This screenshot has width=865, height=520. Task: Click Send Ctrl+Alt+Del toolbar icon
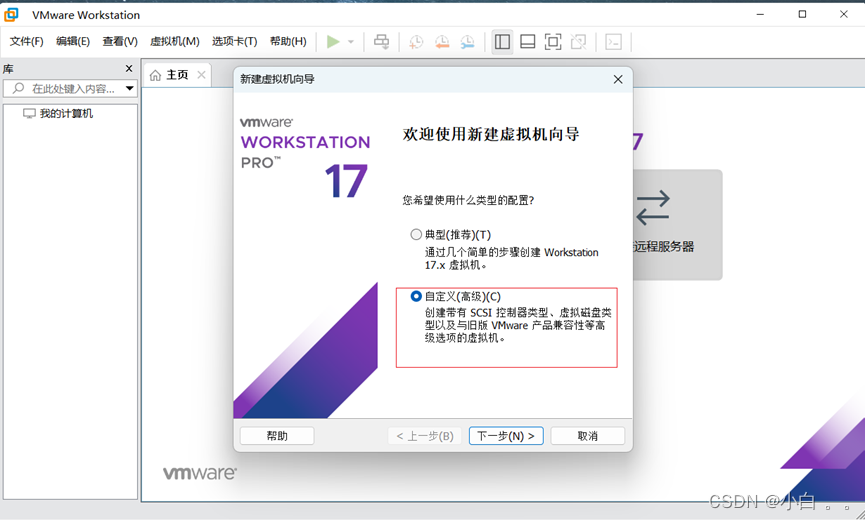pyautogui.click(x=381, y=42)
